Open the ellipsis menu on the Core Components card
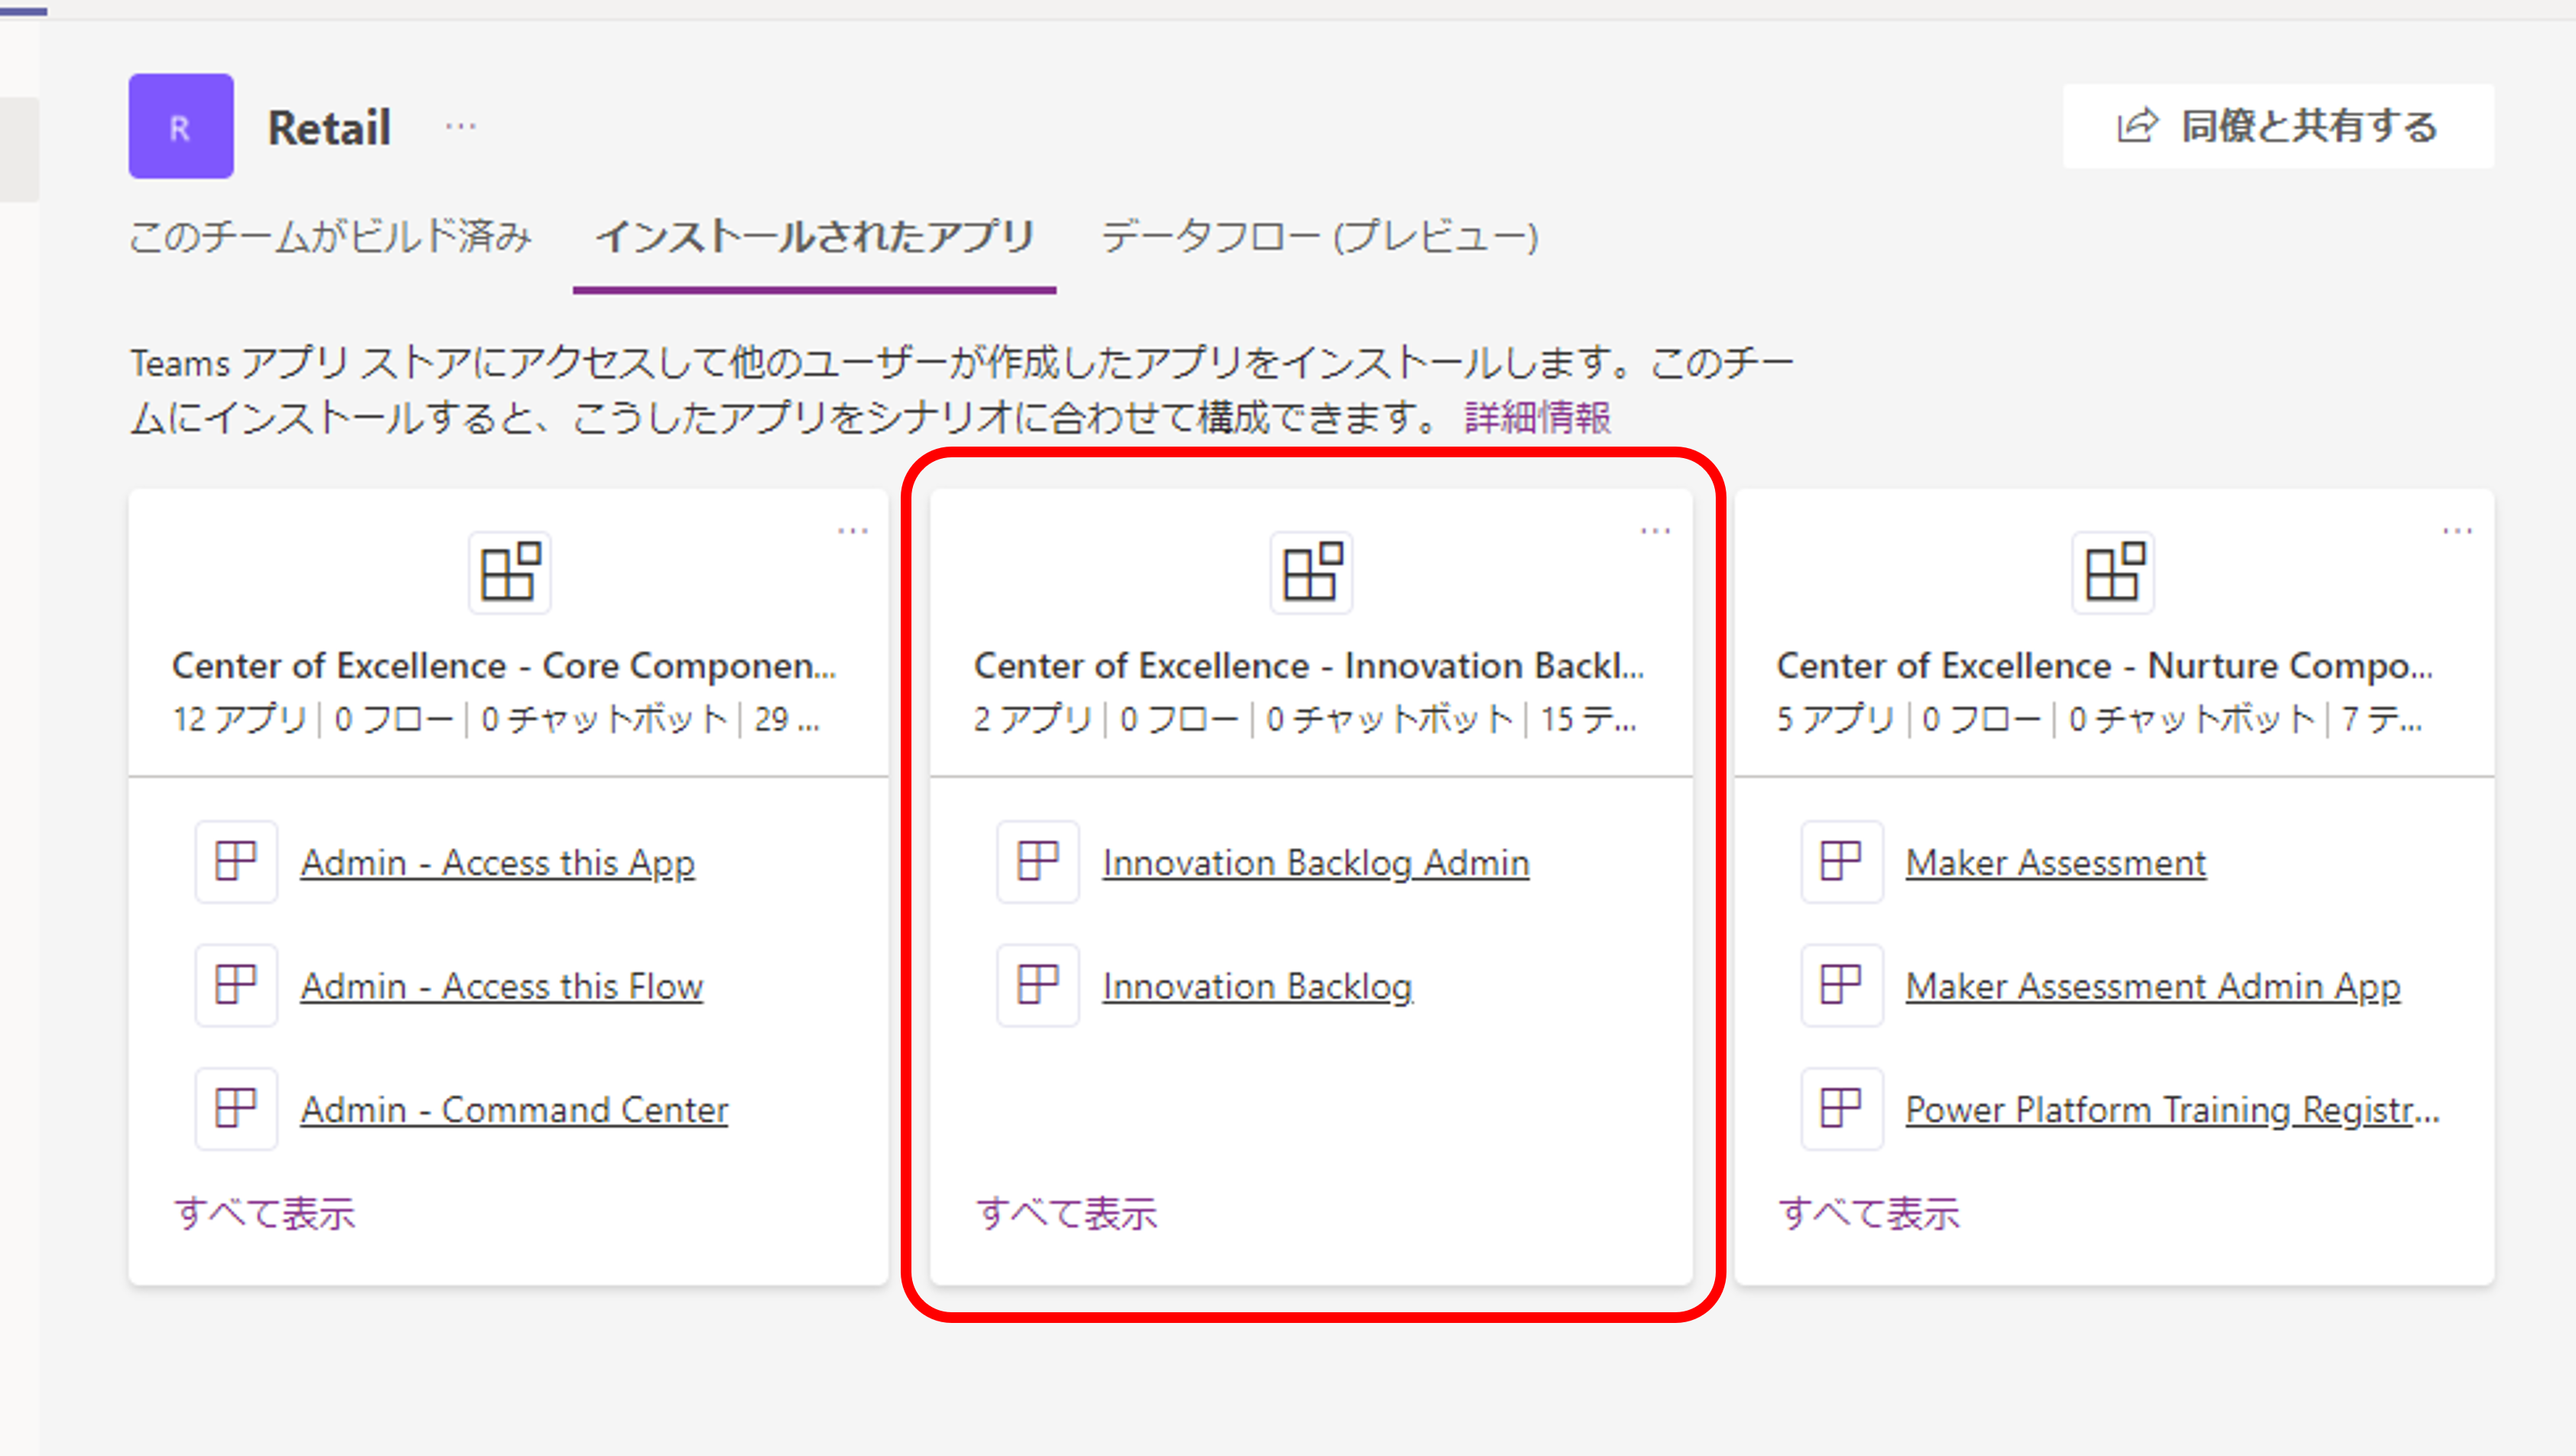Screen dimensions: 2576x1456 [853, 531]
